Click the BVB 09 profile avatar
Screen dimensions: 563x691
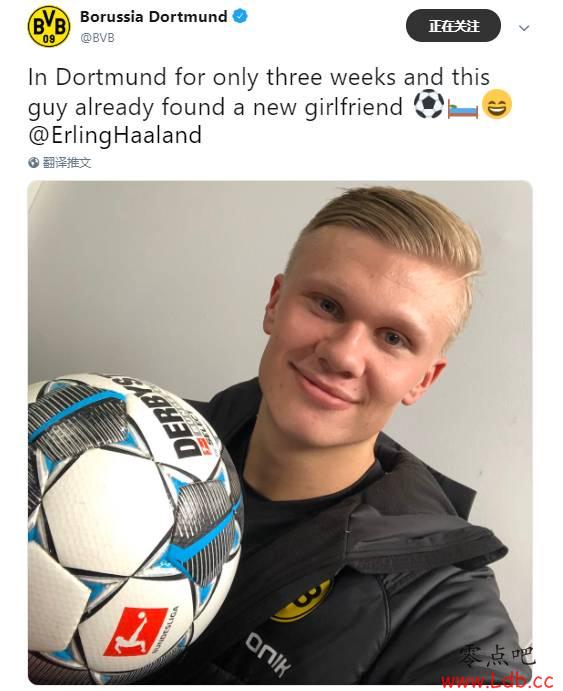click(49, 26)
